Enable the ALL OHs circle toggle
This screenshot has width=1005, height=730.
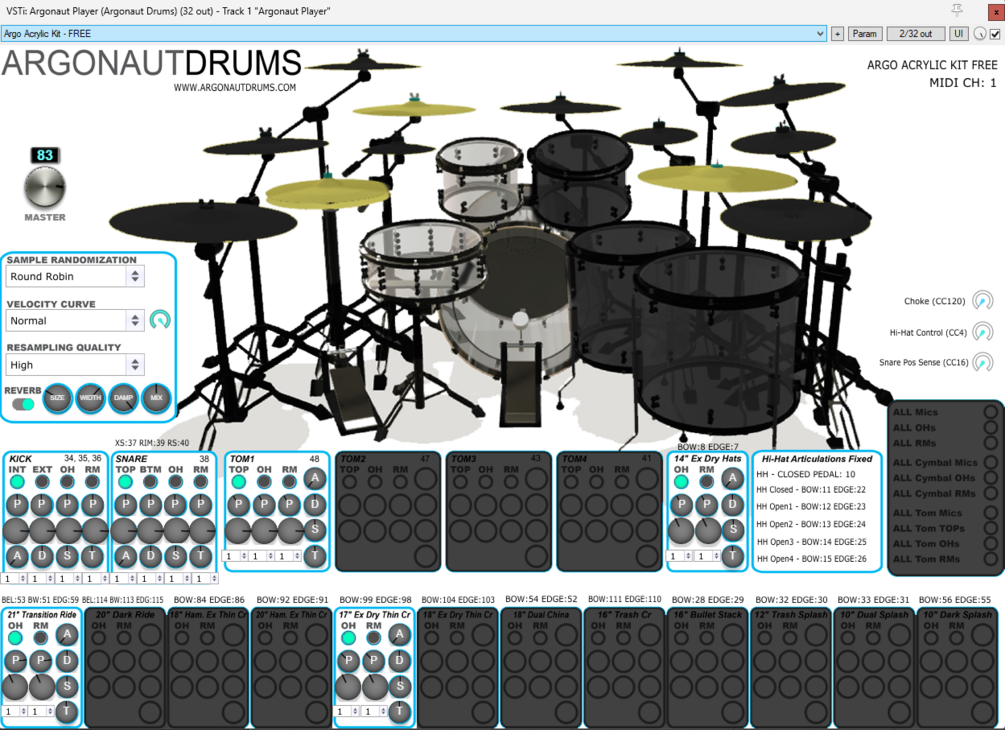(991, 427)
